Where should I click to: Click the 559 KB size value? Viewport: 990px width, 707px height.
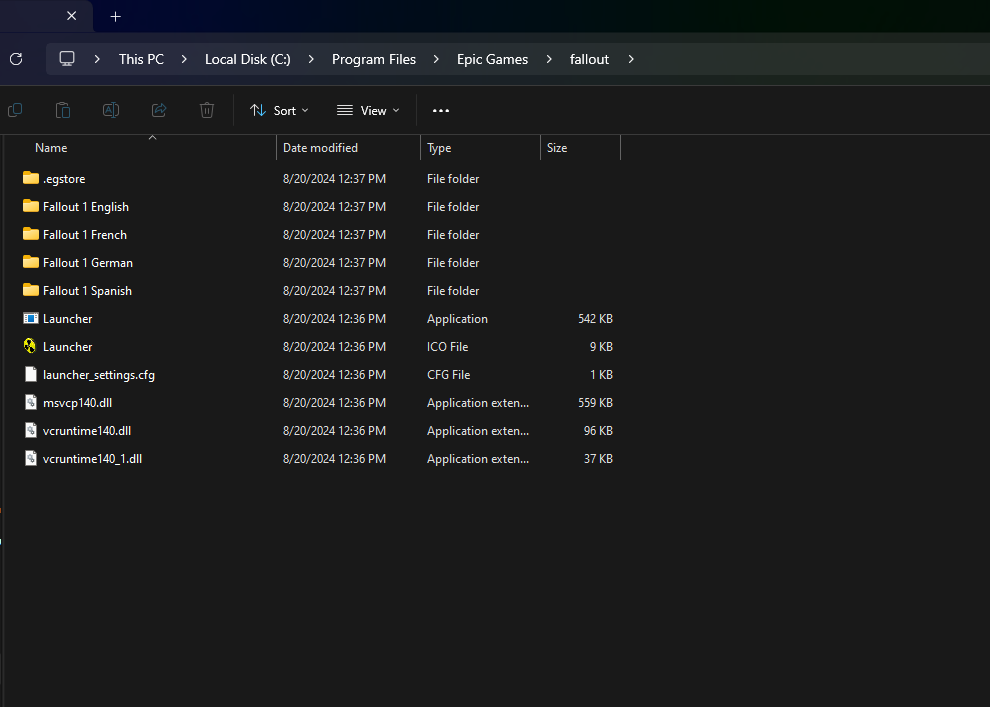[595, 403]
